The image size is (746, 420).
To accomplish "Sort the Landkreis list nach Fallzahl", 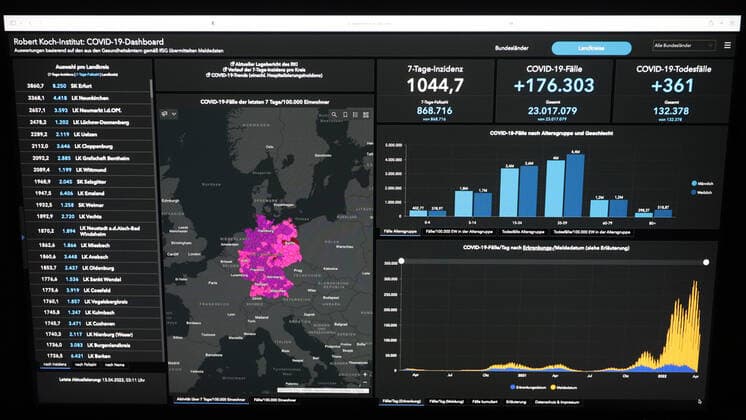I will [86, 365].
